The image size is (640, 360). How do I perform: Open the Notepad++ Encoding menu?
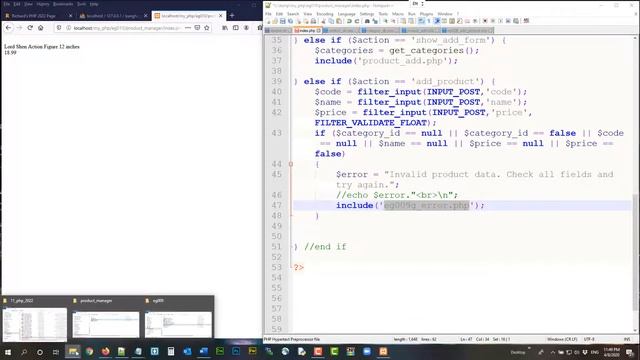point(325,14)
